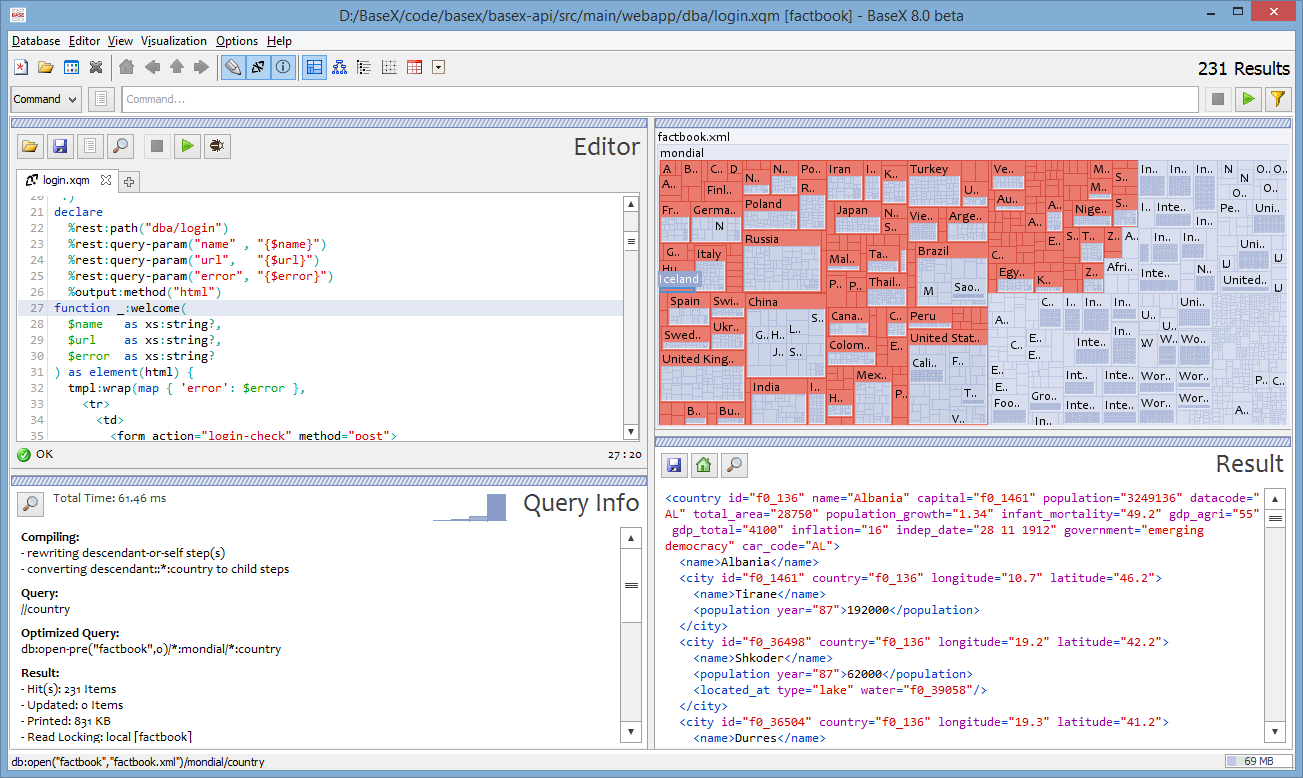
Task: Add a new editor tab with the plus button
Action: [129, 181]
